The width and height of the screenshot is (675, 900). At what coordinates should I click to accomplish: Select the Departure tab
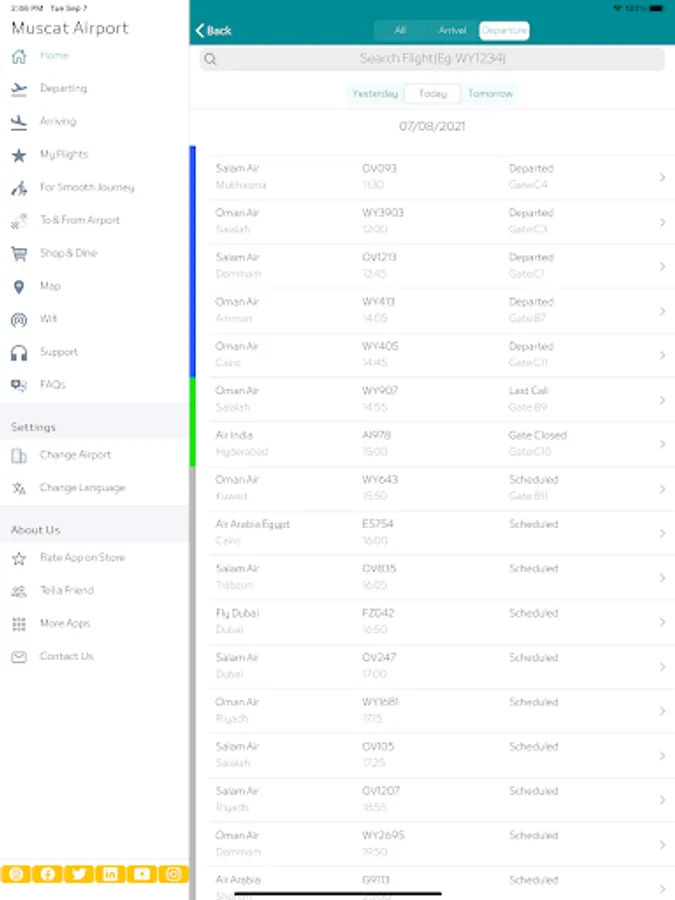pyautogui.click(x=504, y=30)
